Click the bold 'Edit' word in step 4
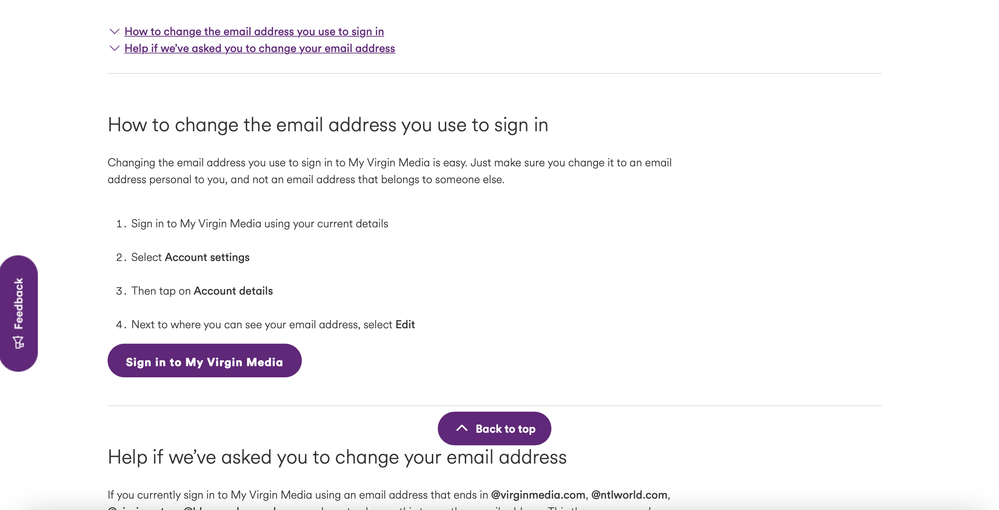 pos(405,324)
